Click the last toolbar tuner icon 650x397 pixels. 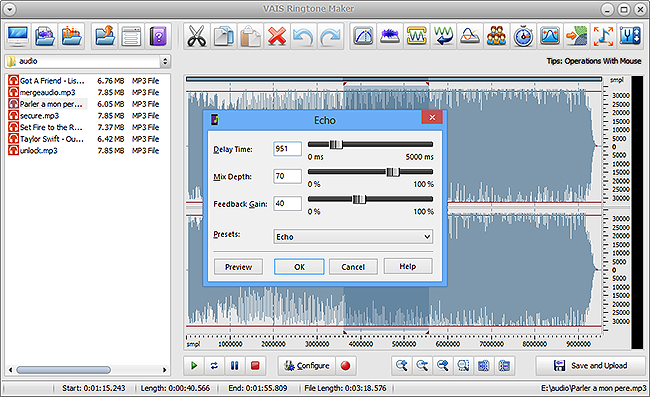[x=630, y=36]
